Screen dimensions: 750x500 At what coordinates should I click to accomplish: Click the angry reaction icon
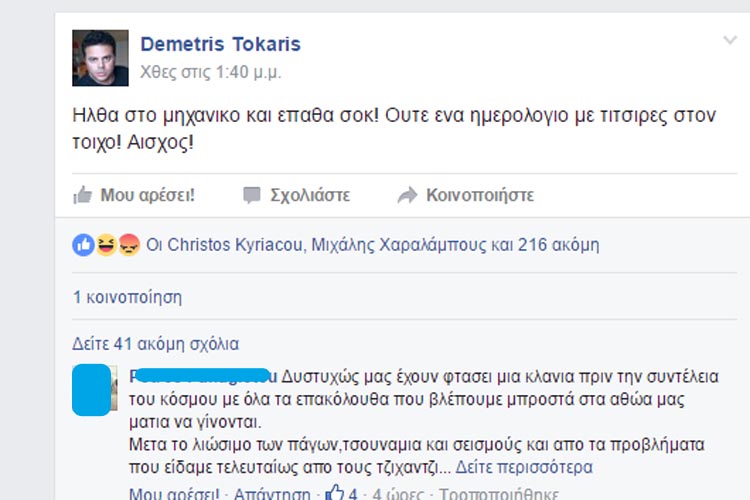(x=129, y=245)
